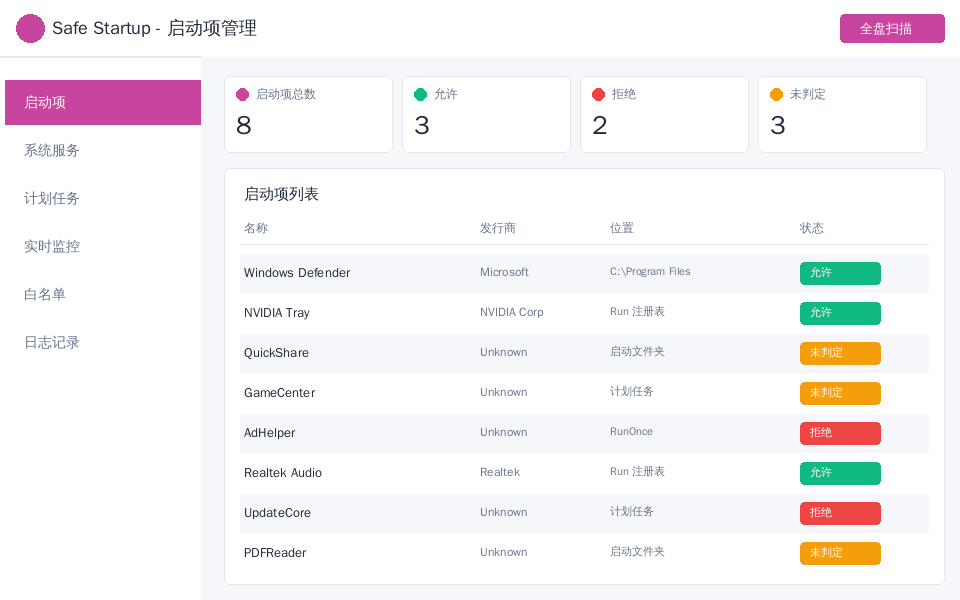Click the C:\Program Files location cell
This screenshot has height=600, width=960.
point(650,272)
